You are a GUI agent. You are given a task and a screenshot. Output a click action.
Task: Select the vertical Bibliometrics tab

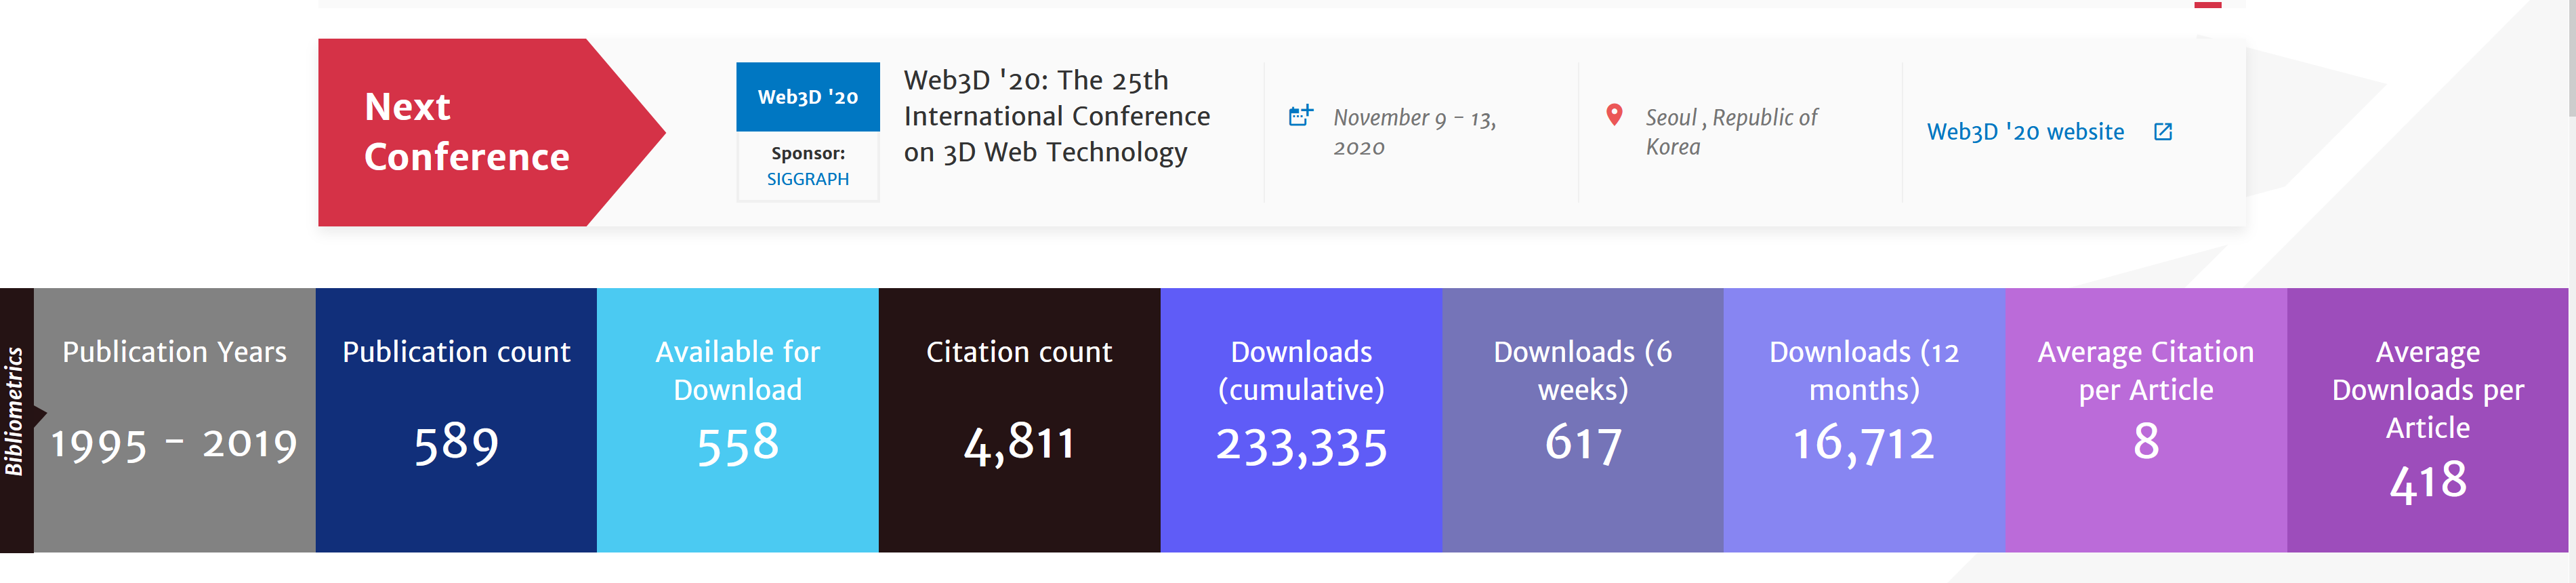(x=15, y=420)
